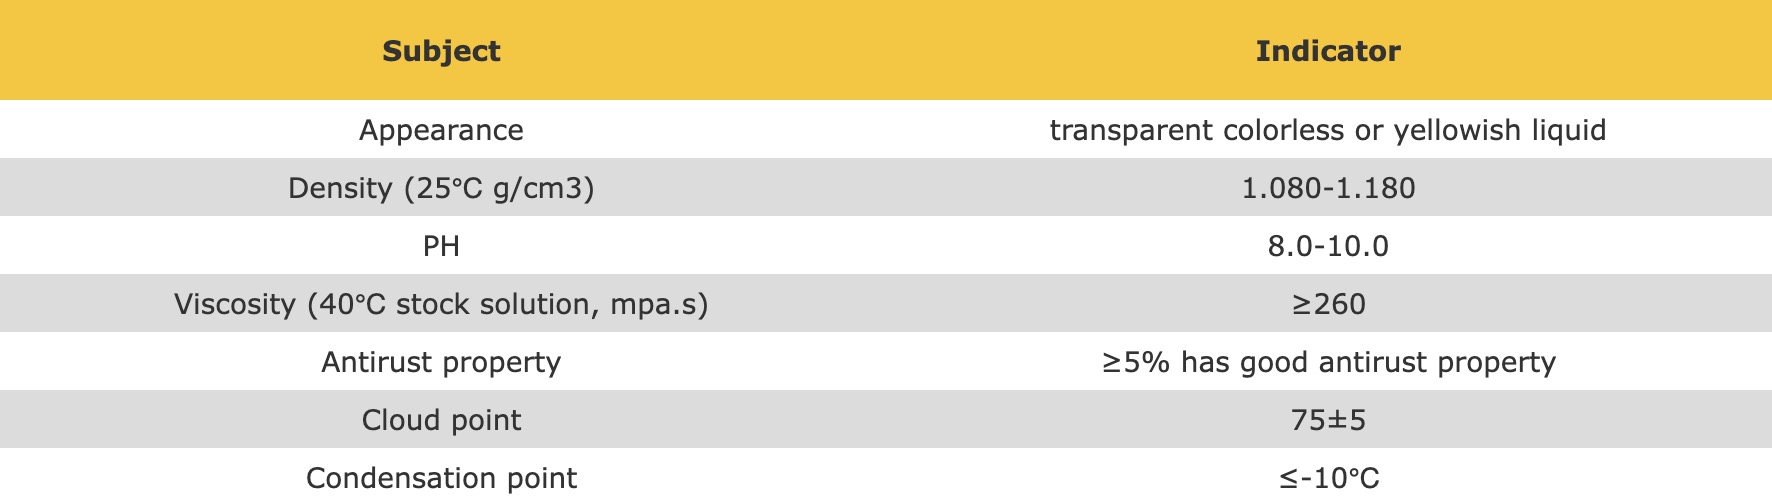1772x502 pixels.
Task: Select the Density (25°C g/cm3) cell
Action: tap(441, 188)
